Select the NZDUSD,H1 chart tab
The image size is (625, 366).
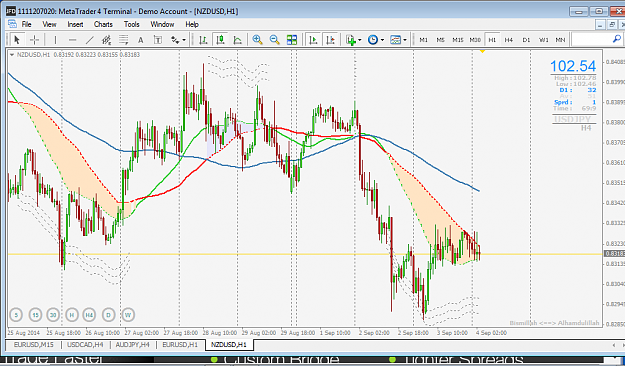point(229,344)
